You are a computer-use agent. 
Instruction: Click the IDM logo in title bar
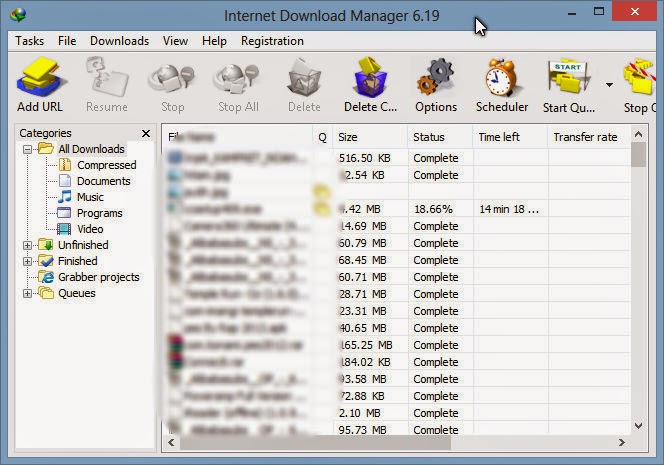pyautogui.click(x=18, y=15)
